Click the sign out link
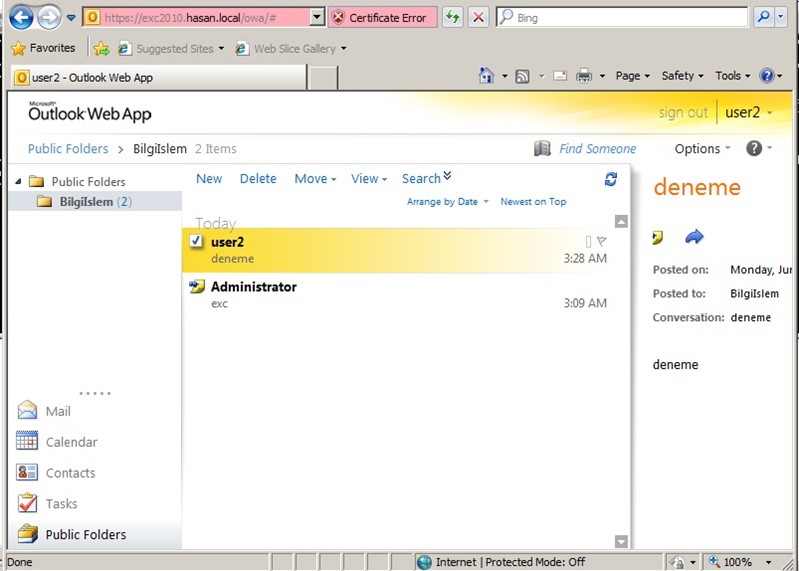 [x=683, y=113]
